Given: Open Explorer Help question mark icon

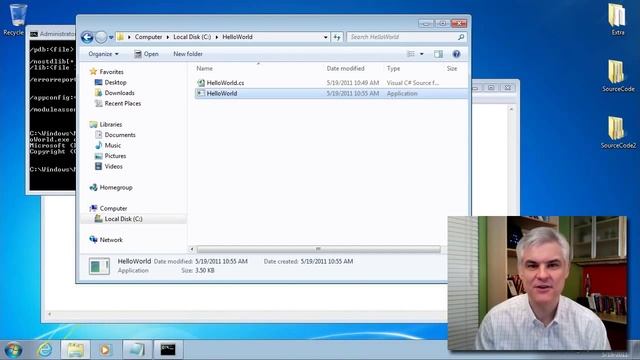Looking at the screenshot, I should pos(456,54).
